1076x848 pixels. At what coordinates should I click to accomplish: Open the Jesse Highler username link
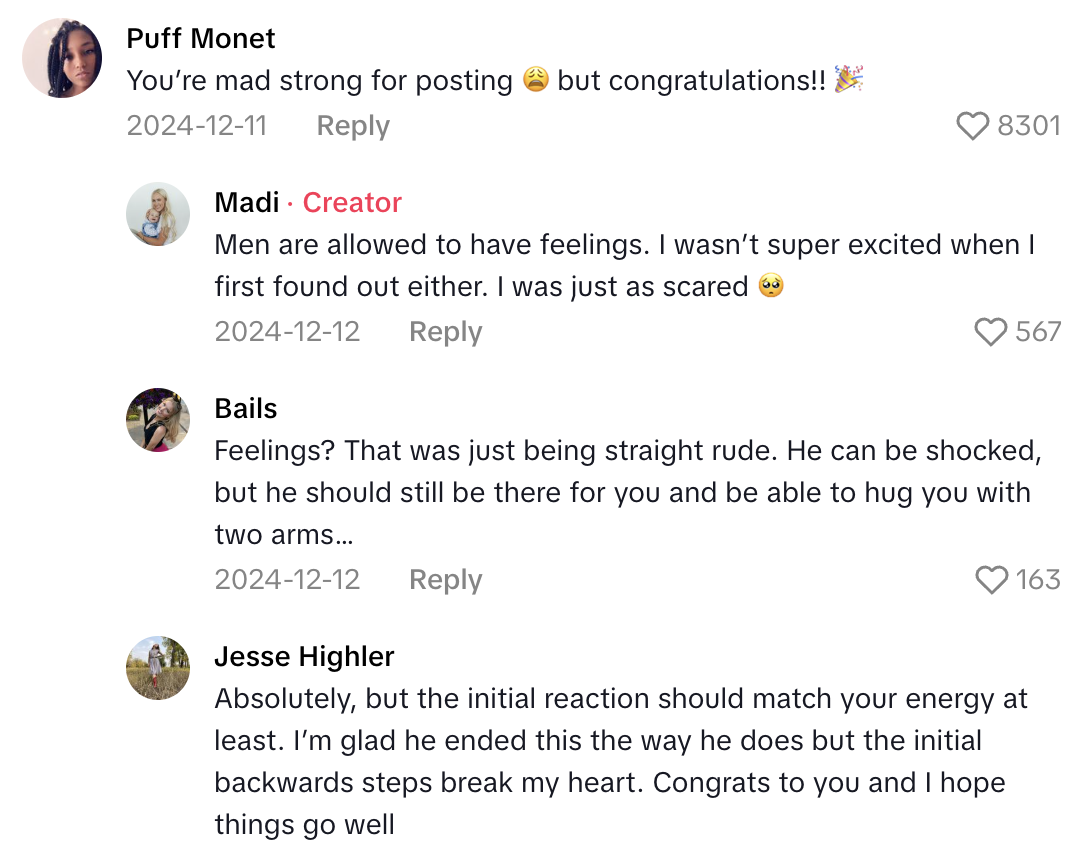point(304,657)
